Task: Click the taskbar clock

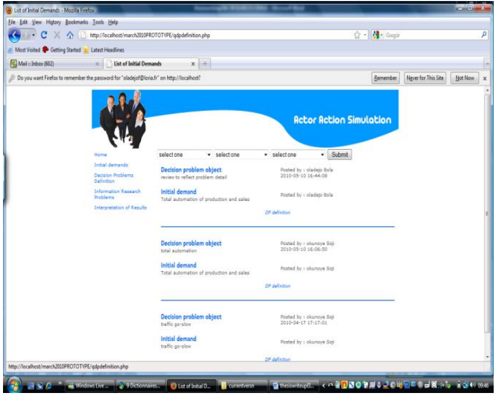Action: [x=483, y=386]
